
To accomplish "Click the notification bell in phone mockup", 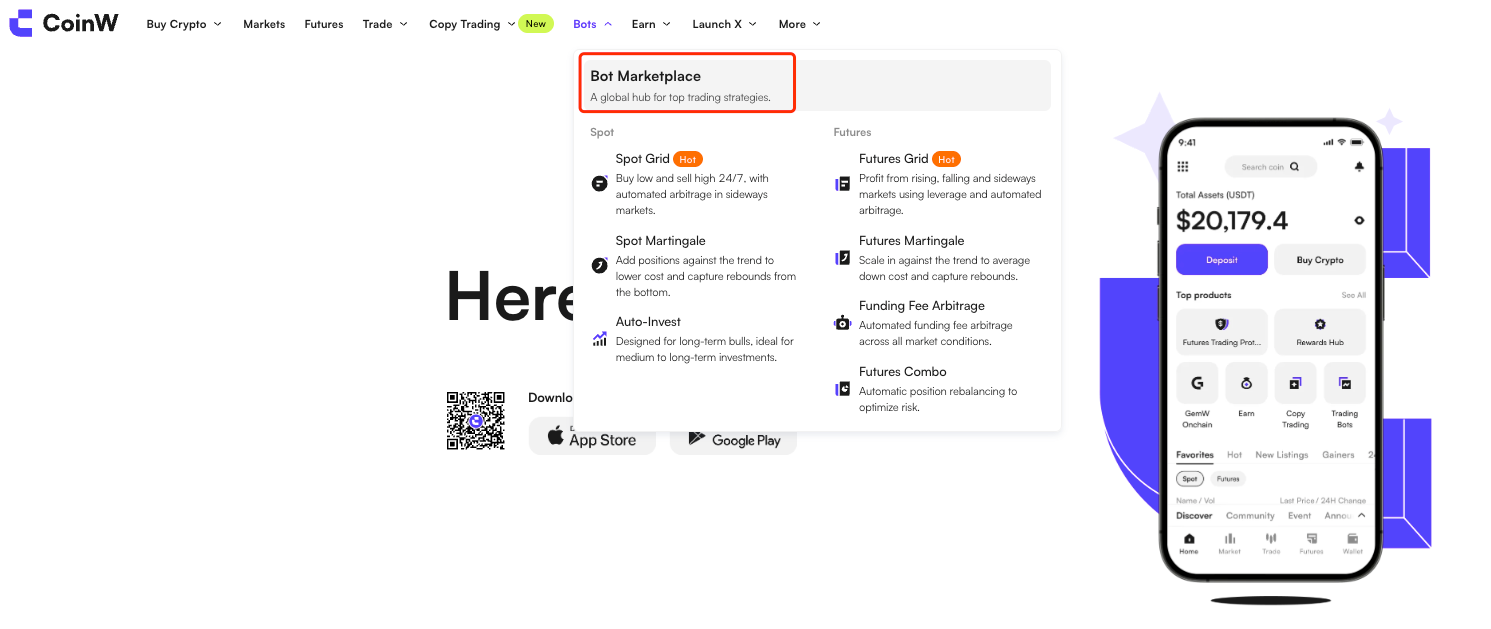I will (1358, 167).
